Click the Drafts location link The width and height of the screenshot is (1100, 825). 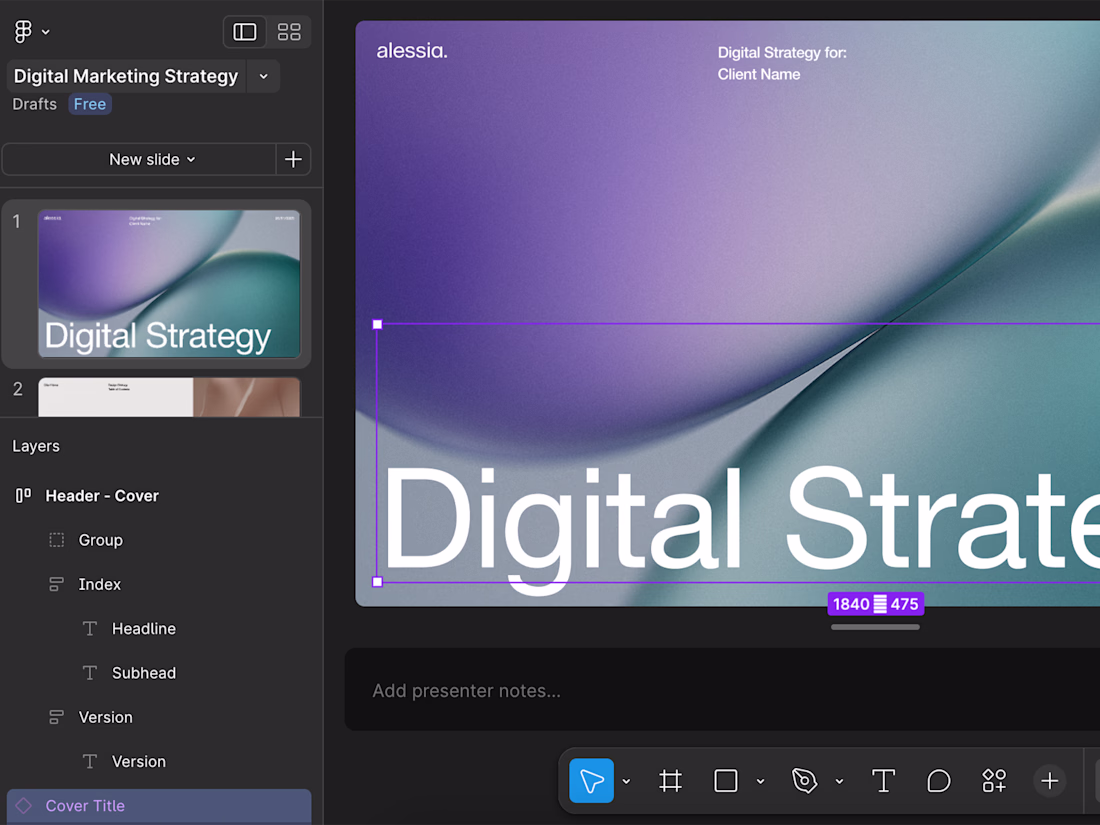pos(34,104)
